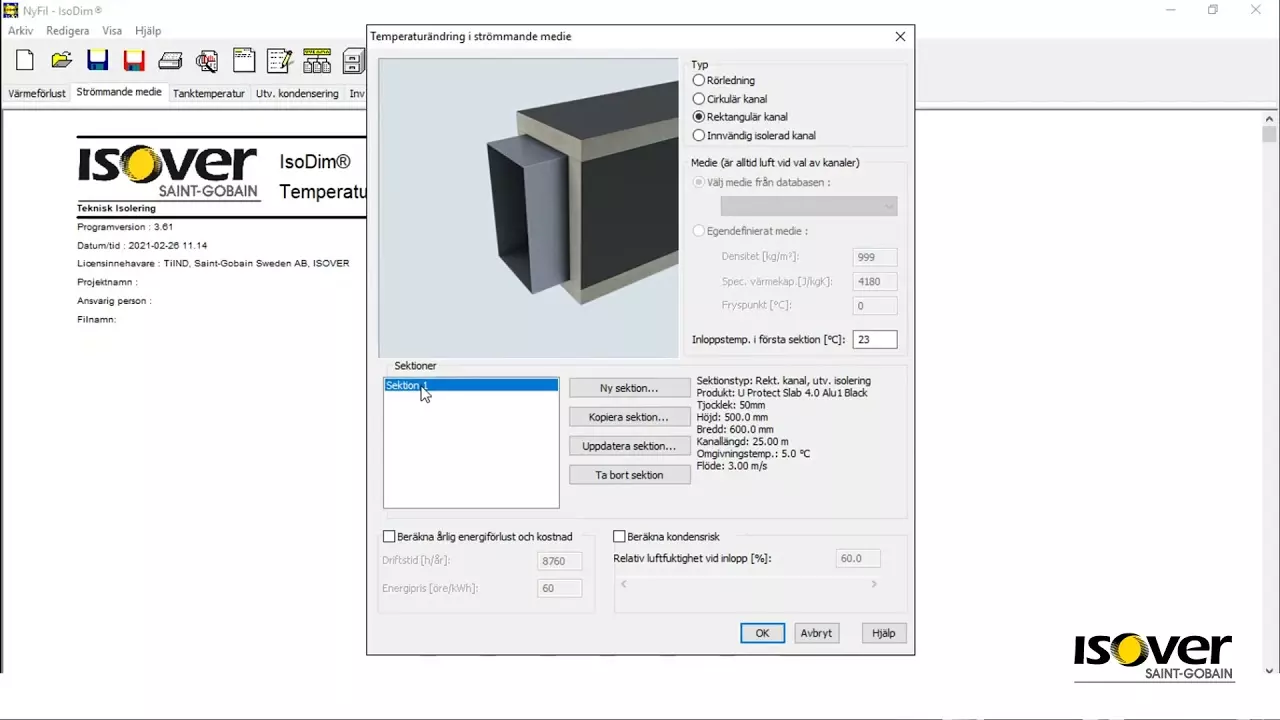This screenshot has height=720, width=1280.
Task: Open the Hjälp menu
Action: click(x=147, y=31)
